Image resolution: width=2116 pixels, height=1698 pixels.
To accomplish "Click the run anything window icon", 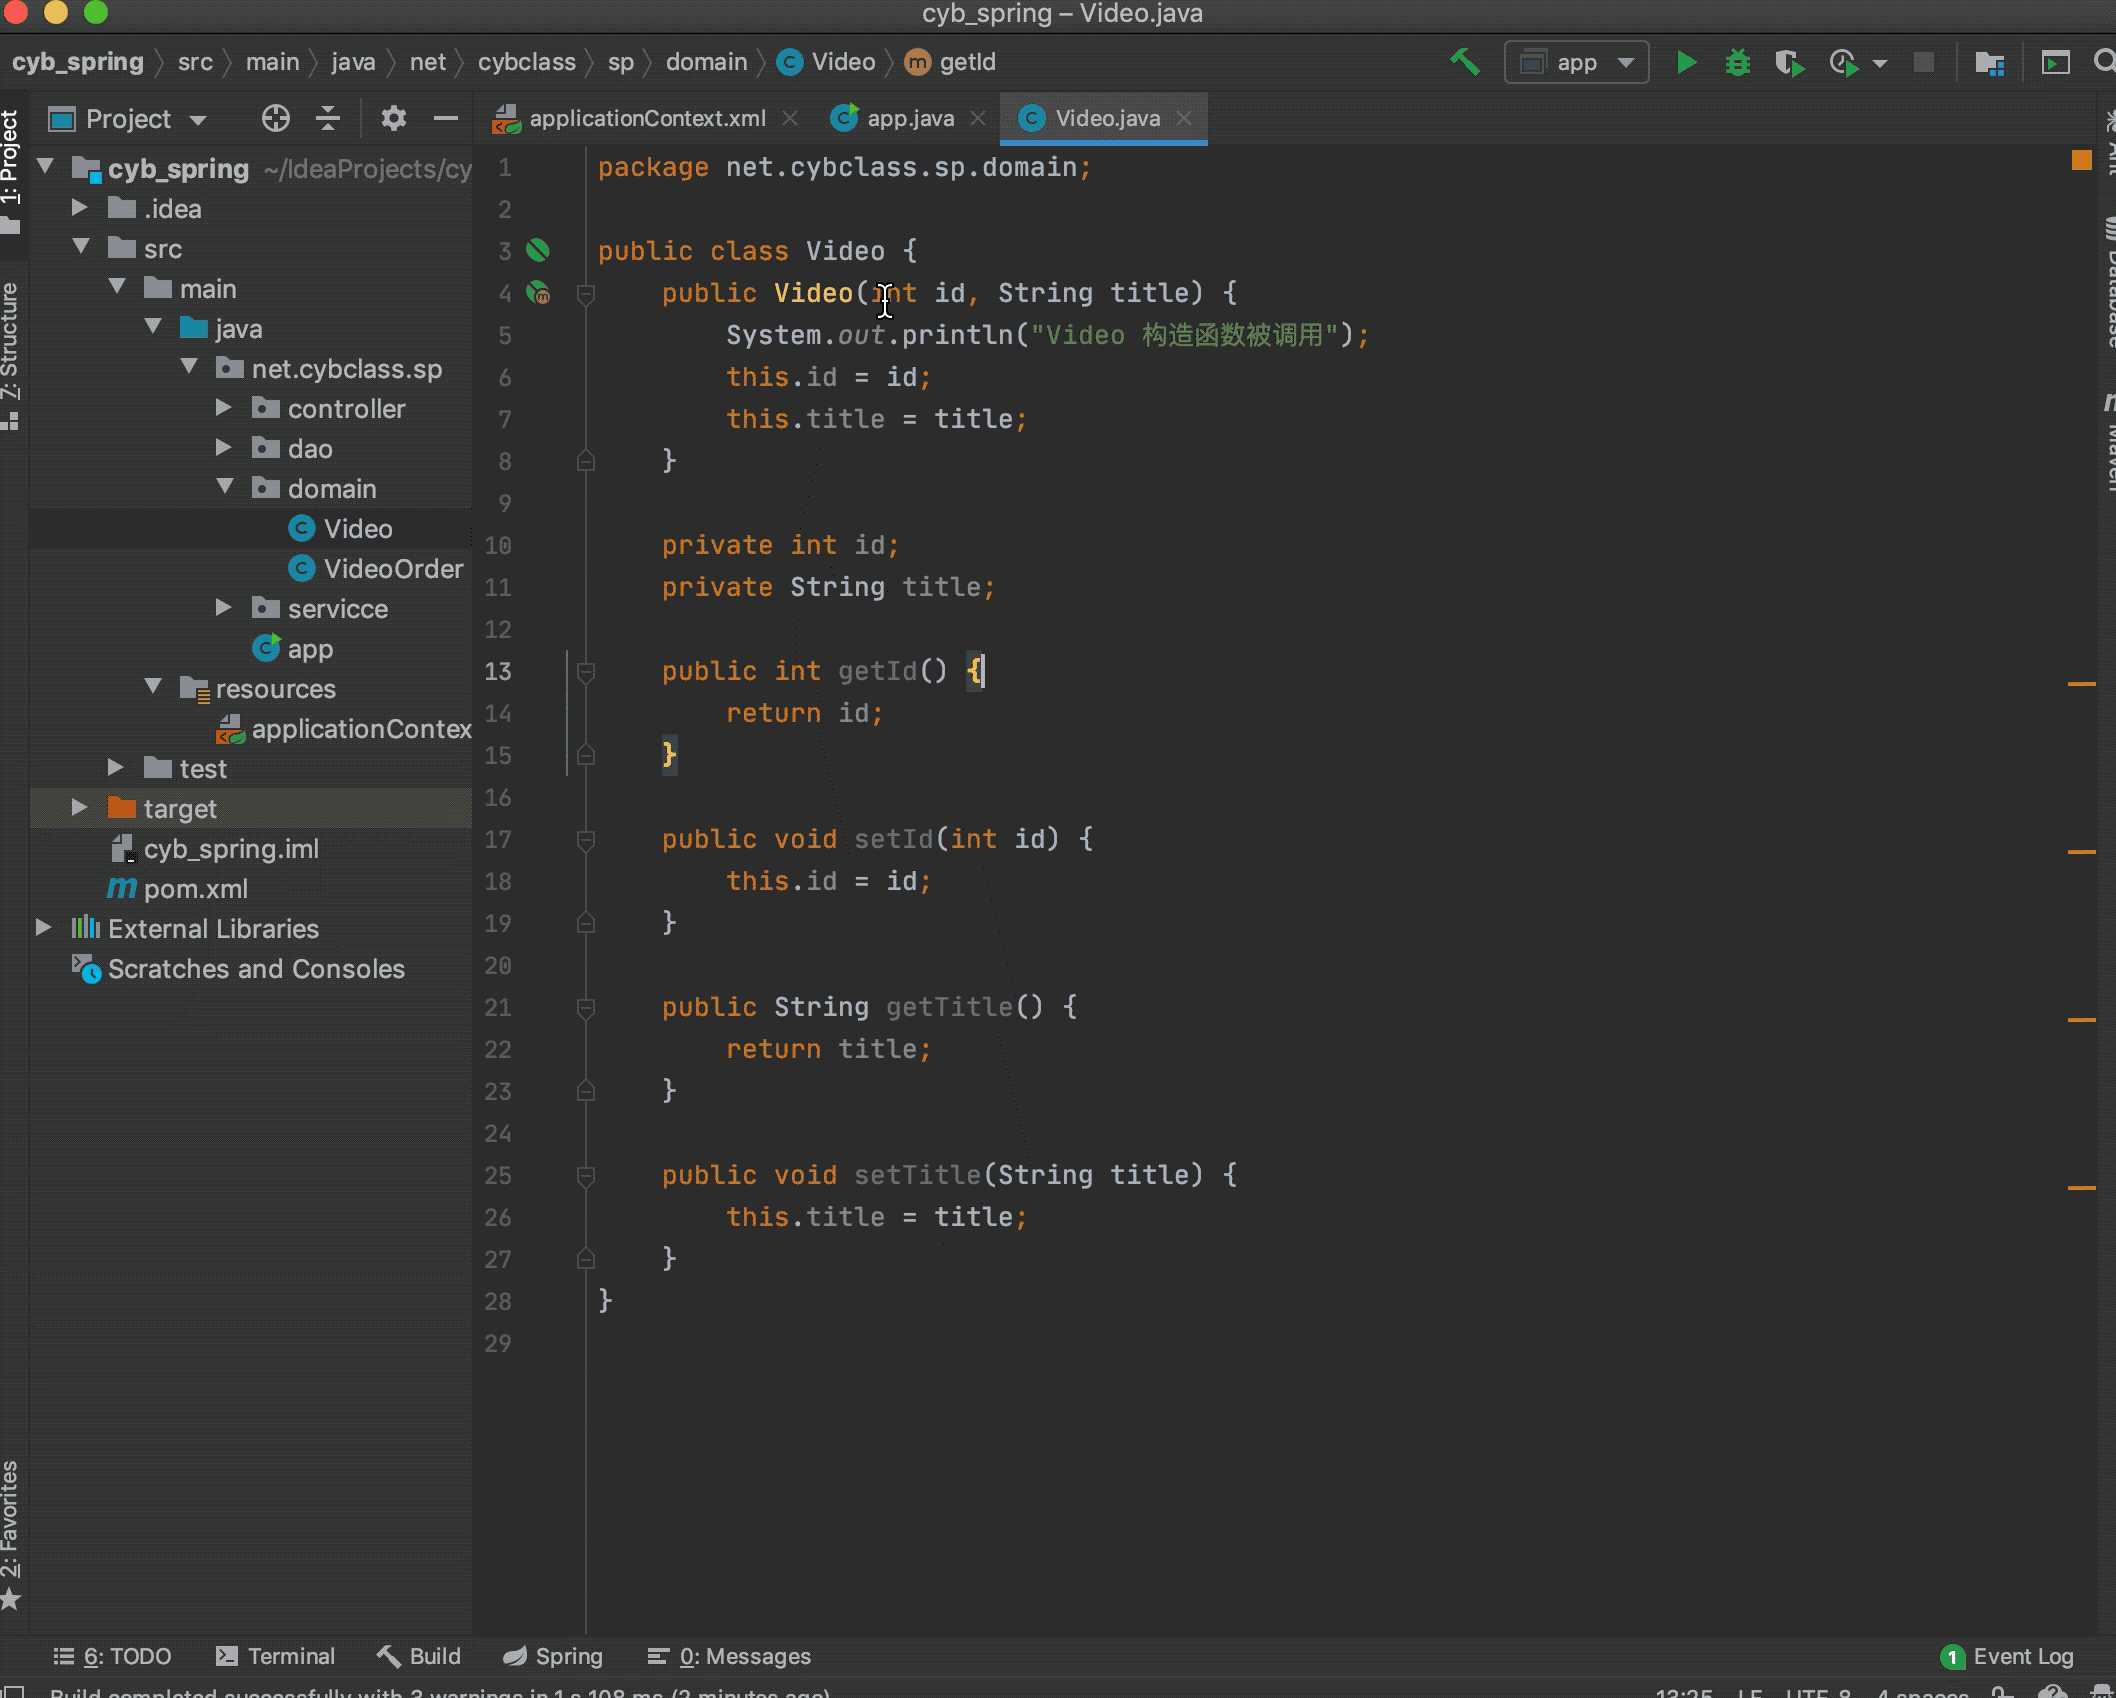I will pos(2055,62).
